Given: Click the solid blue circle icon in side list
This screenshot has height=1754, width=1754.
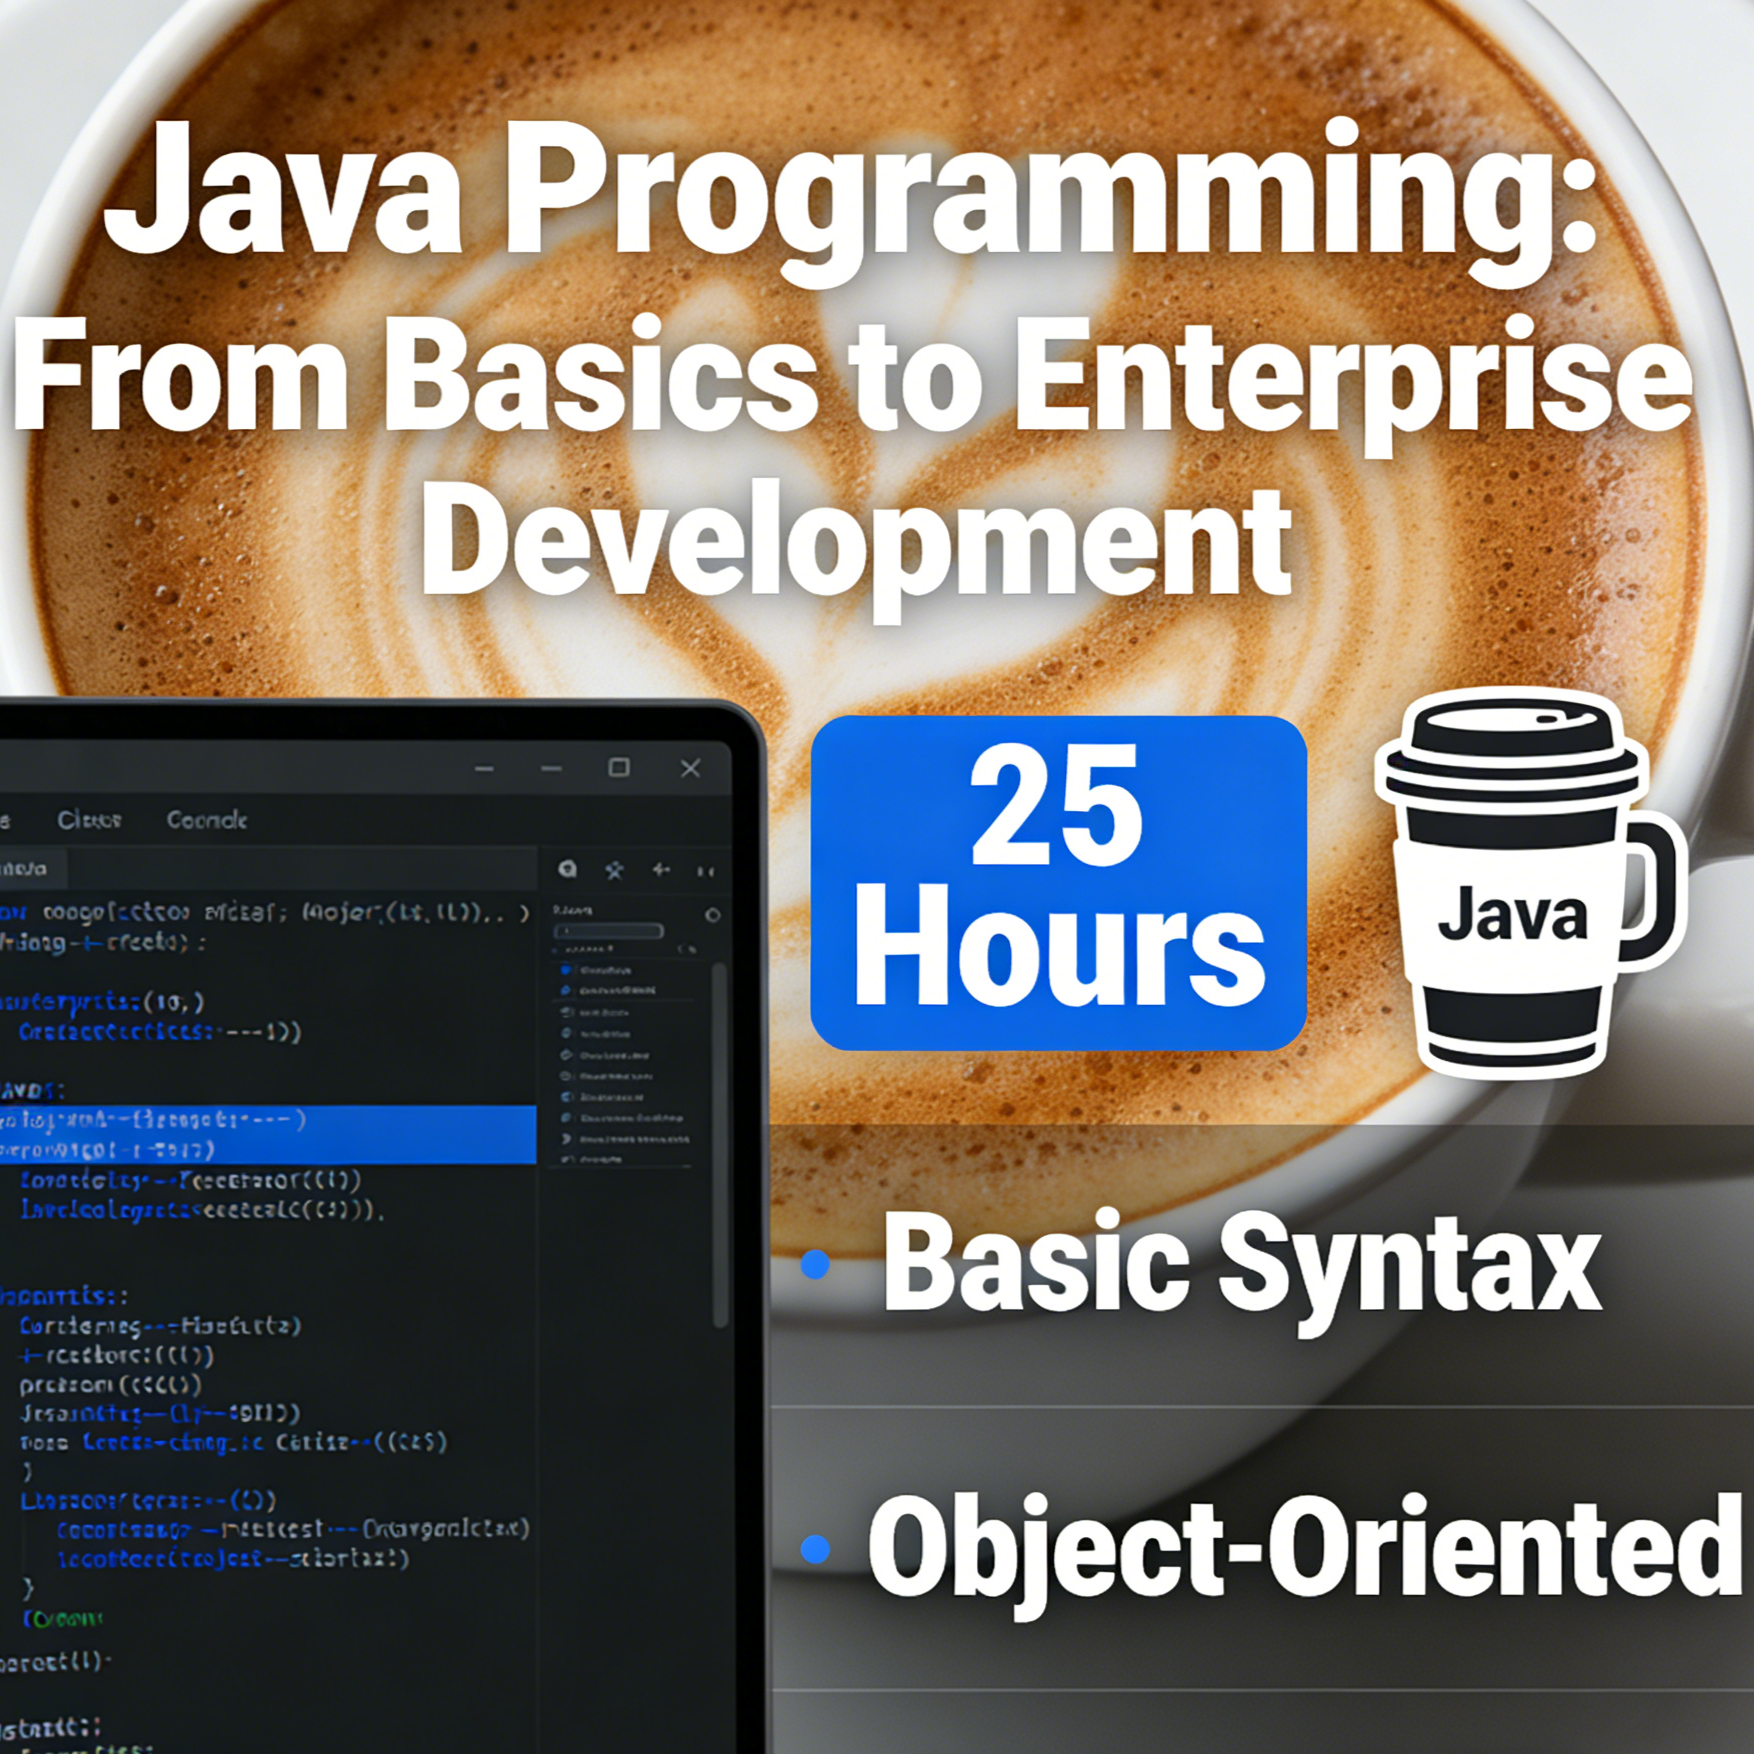Looking at the screenshot, I should (x=566, y=969).
